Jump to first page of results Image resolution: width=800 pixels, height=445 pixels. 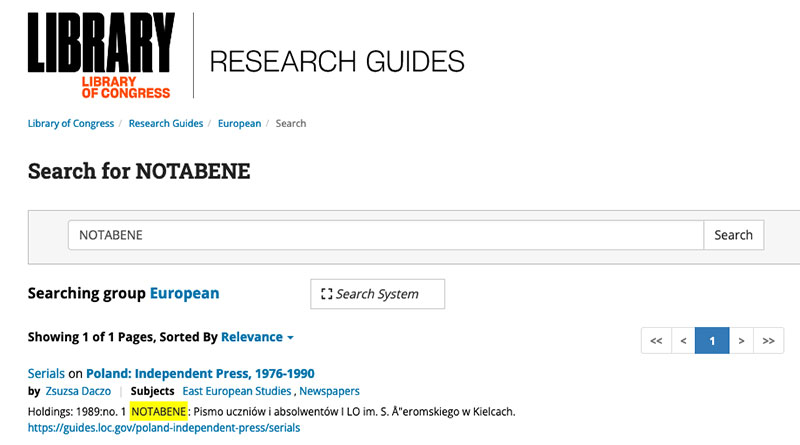click(x=656, y=341)
